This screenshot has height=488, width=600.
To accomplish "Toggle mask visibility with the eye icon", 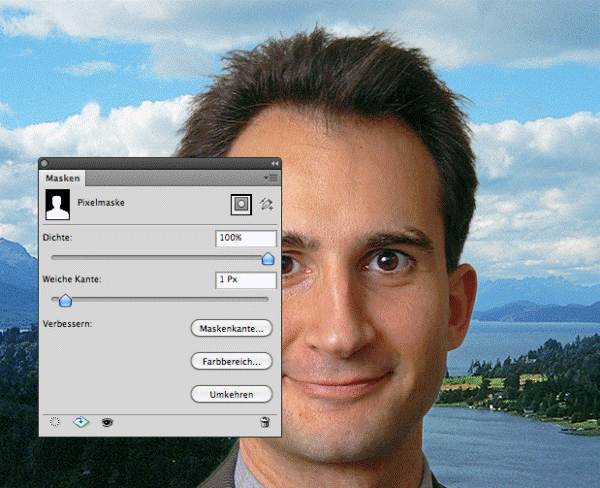I will click(x=107, y=422).
